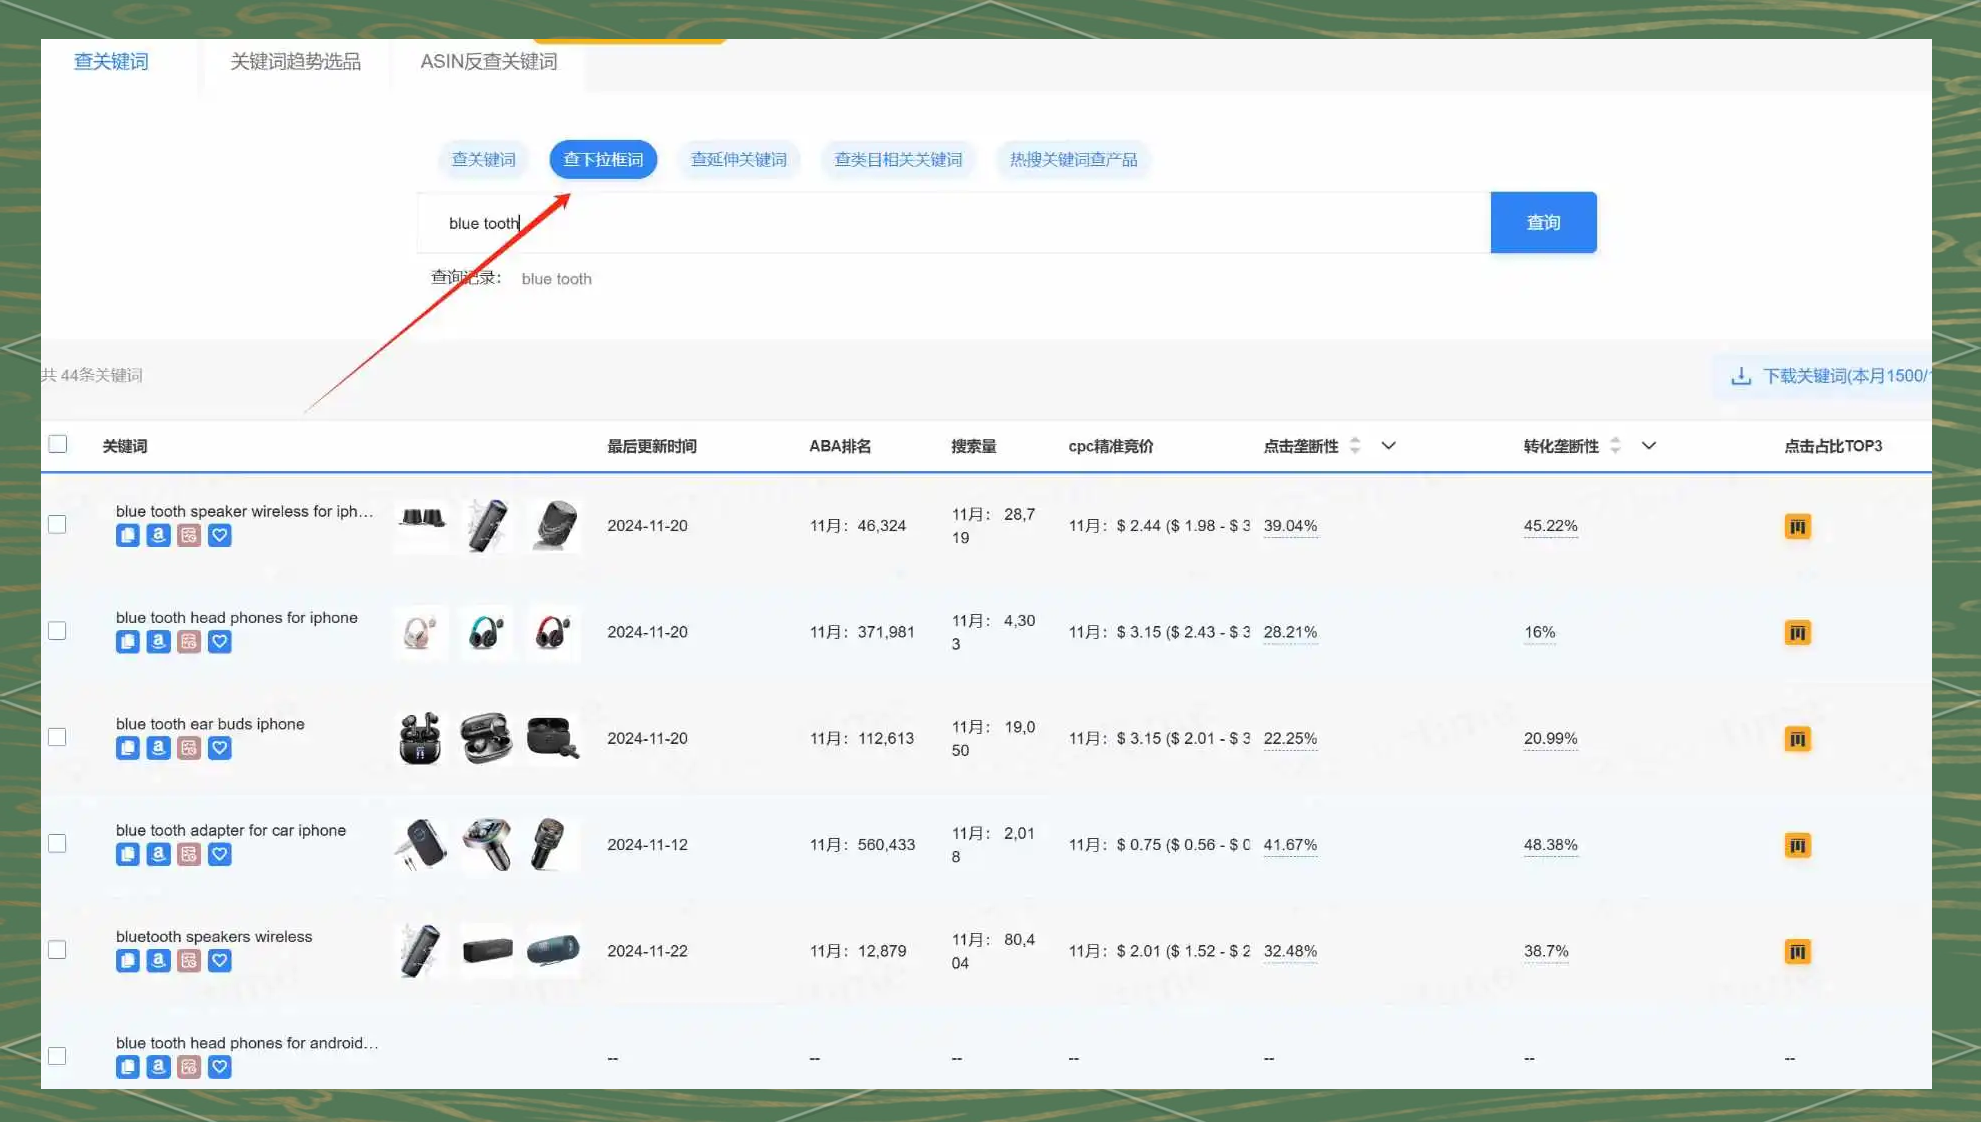Open first speaker thumbnail for 'blue tooth speaker wireless'
1981x1122 pixels.
click(x=422, y=525)
